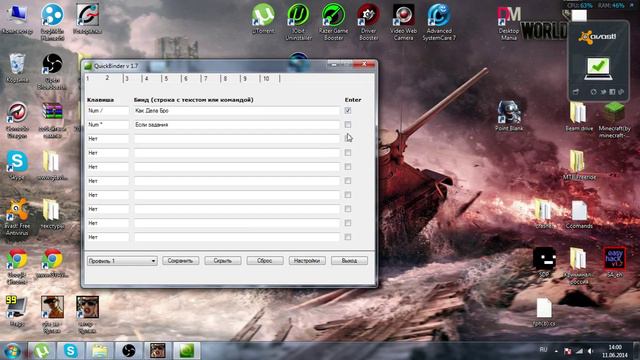Tick the Enter checkbox in fourth row
Image resolution: width=640 pixels, height=360 pixels.
(348, 153)
